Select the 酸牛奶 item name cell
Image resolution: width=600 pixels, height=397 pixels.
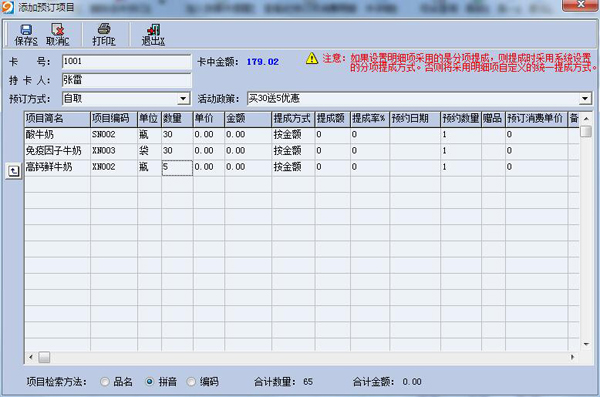57,135
